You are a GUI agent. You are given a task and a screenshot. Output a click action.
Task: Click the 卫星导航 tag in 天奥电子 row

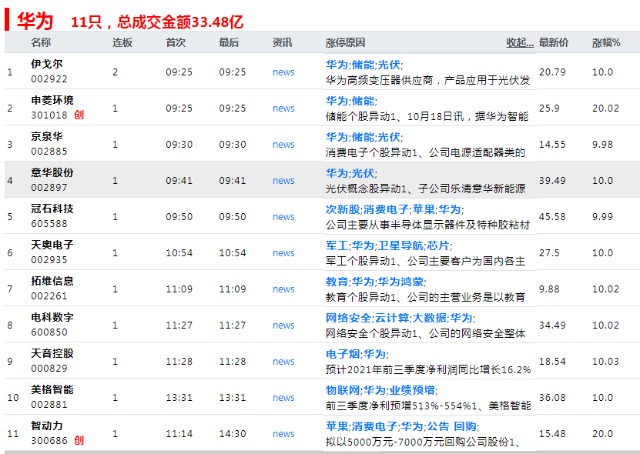click(400, 245)
